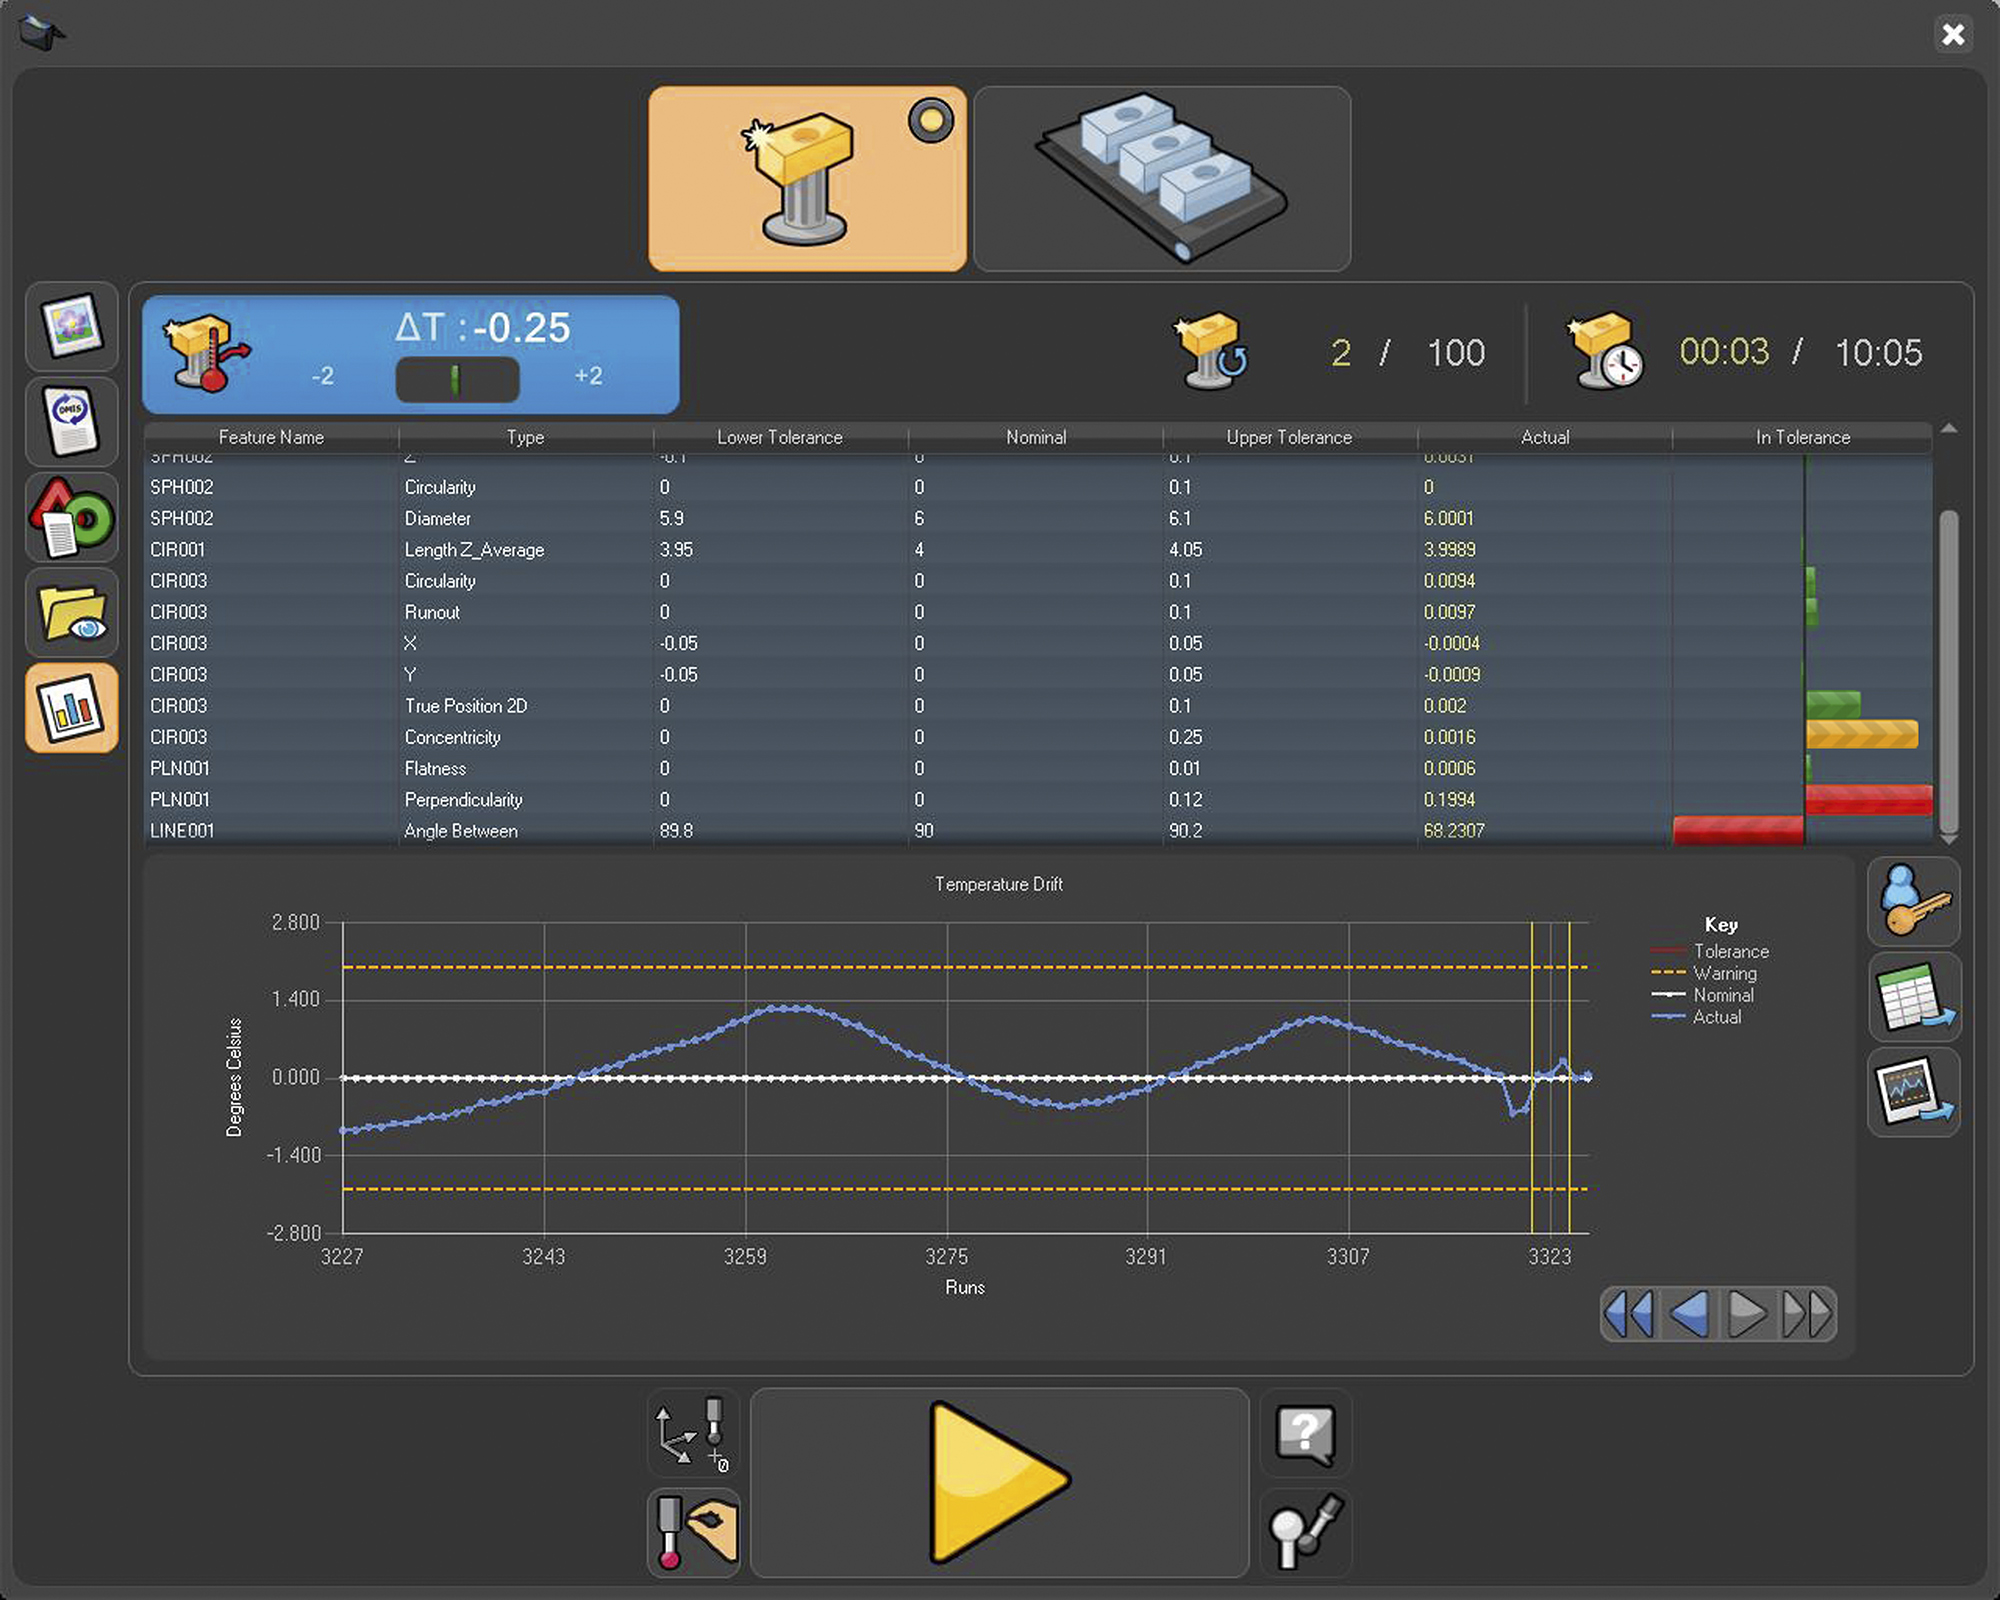Screen dimensions: 2000x1600
Task: Step chart forward one page of runs
Action: [x=1747, y=1314]
